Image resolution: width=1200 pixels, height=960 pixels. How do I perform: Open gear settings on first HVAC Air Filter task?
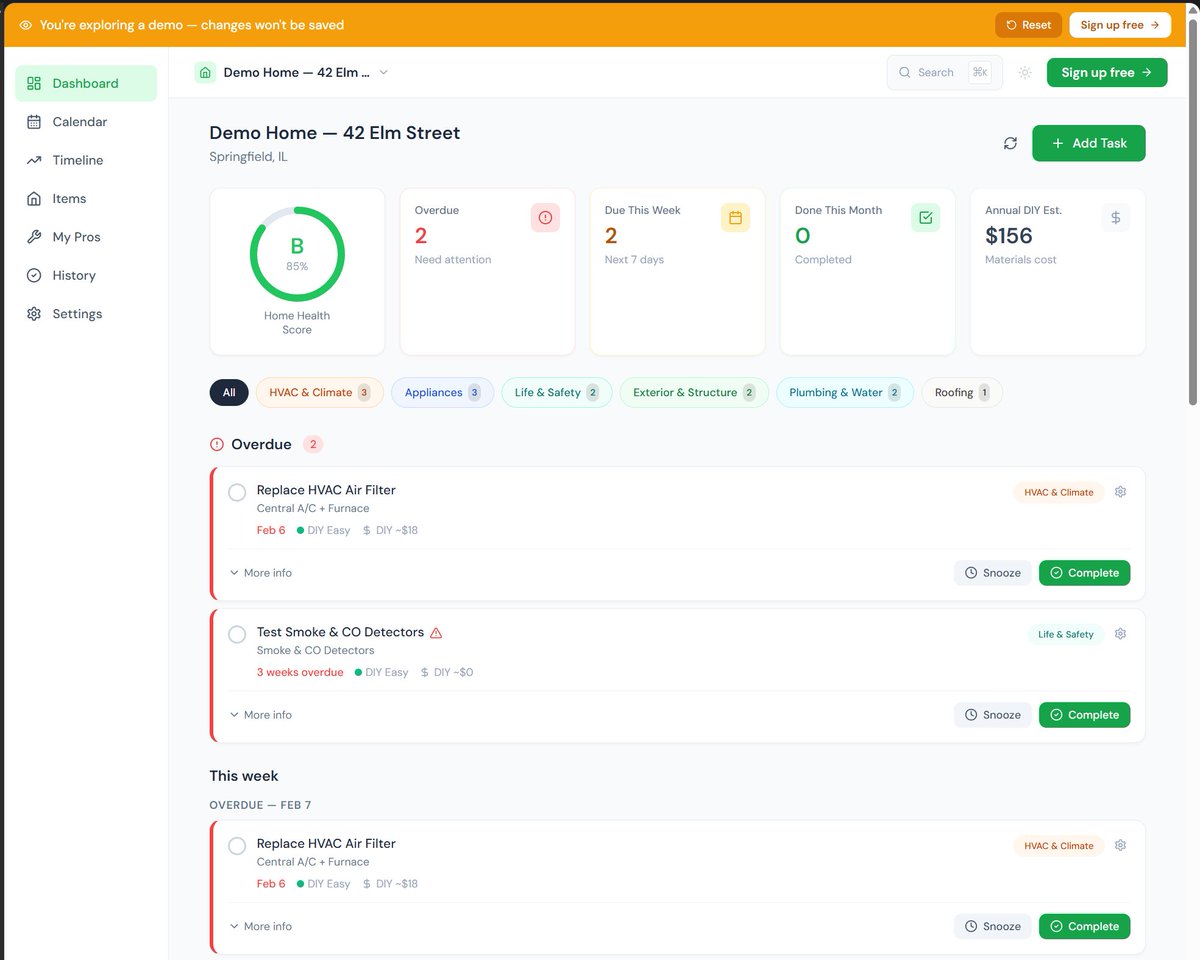1120,492
